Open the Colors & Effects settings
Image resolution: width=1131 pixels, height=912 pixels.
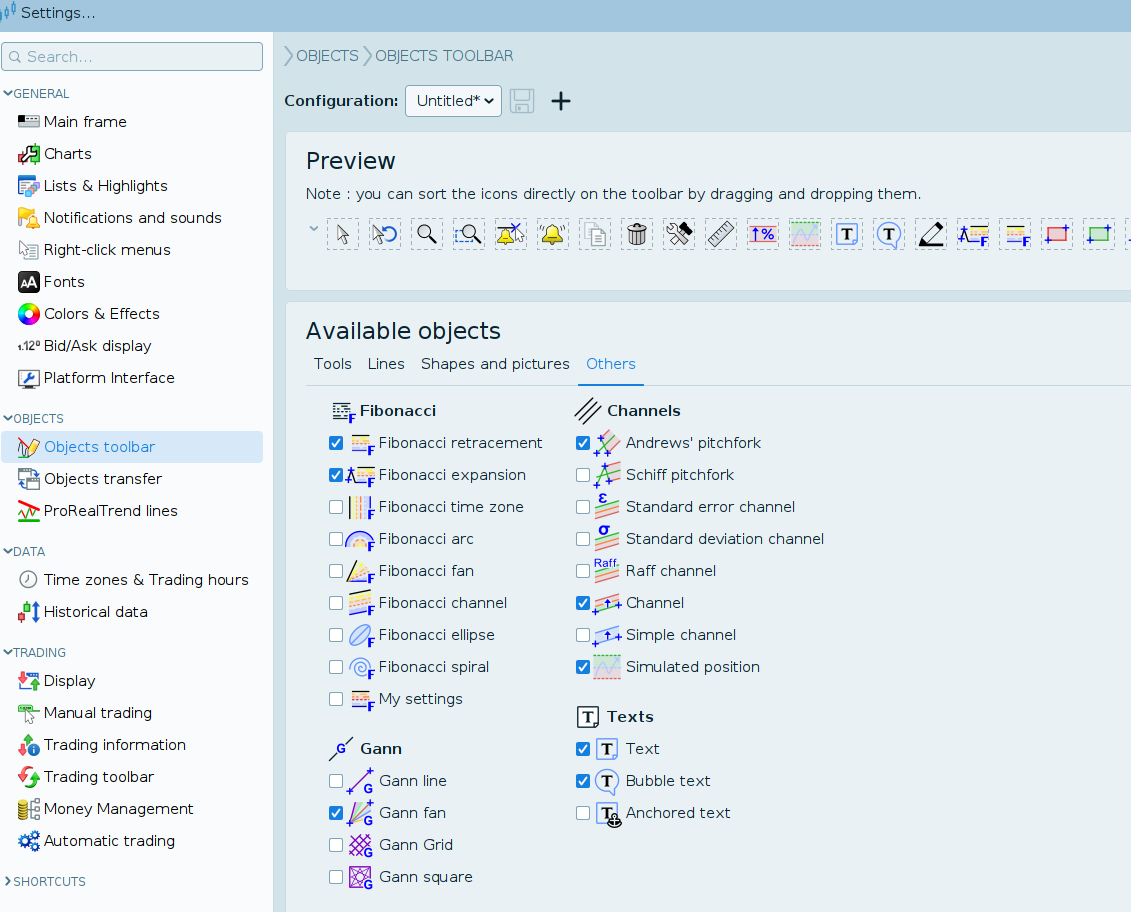pos(101,314)
